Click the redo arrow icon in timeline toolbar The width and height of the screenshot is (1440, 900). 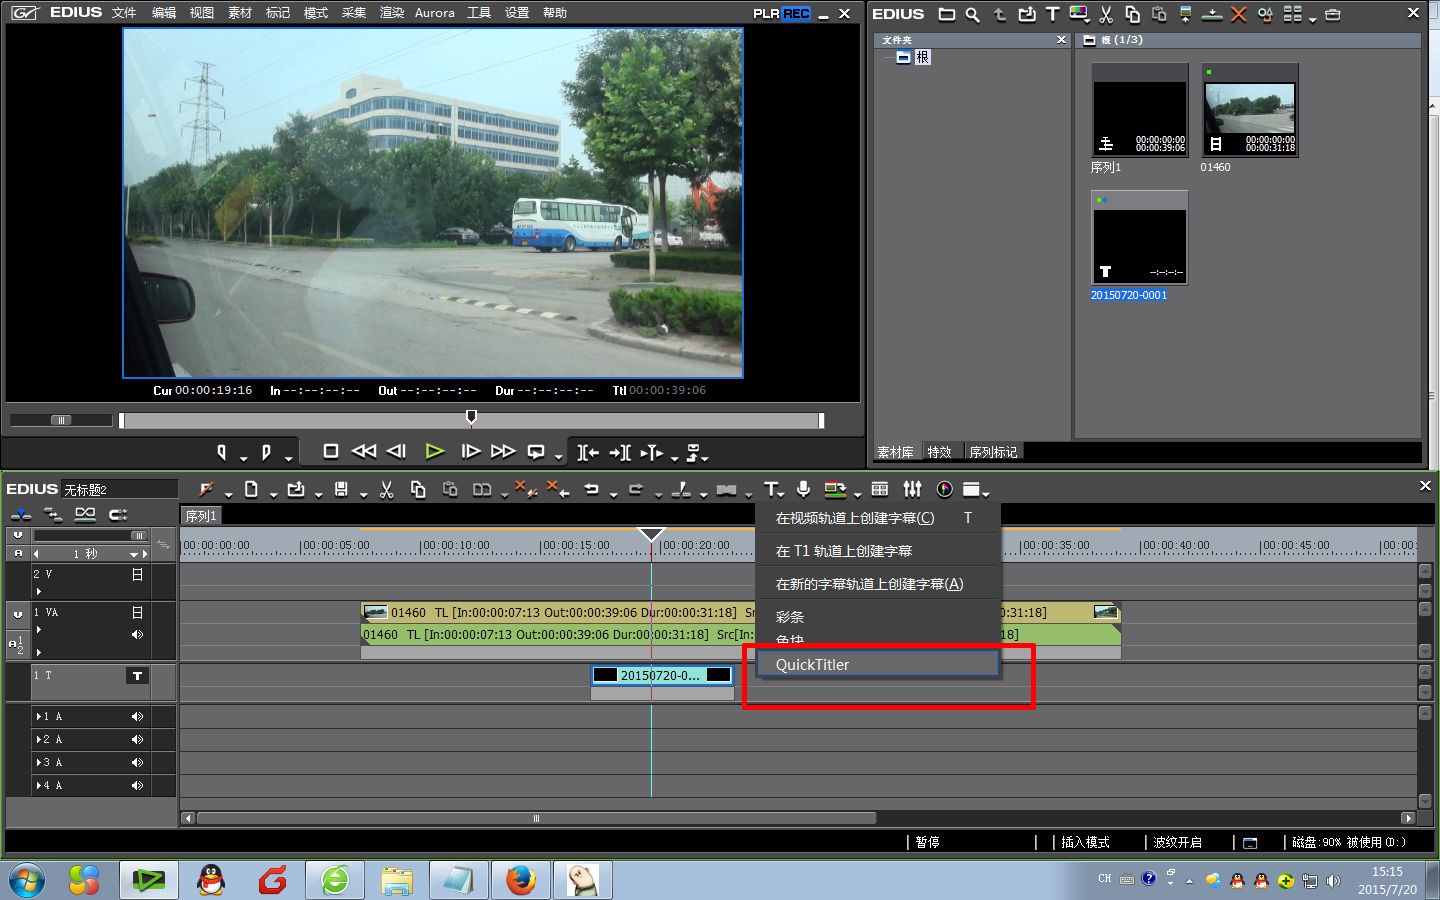pyautogui.click(x=636, y=489)
